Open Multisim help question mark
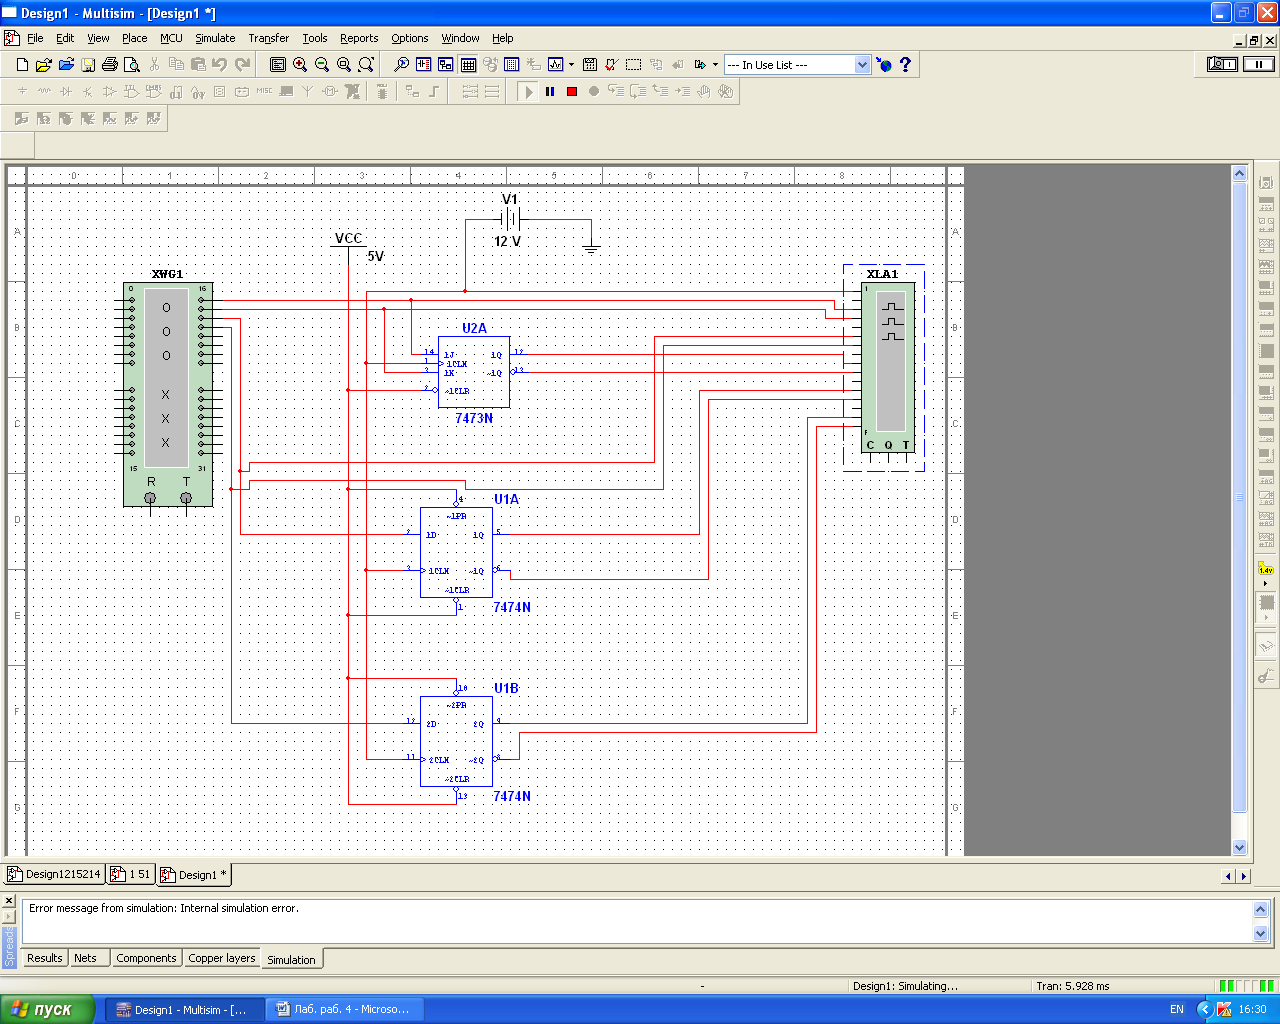The height and width of the screenshot is (1024, 1280). [x=906, y=64]
